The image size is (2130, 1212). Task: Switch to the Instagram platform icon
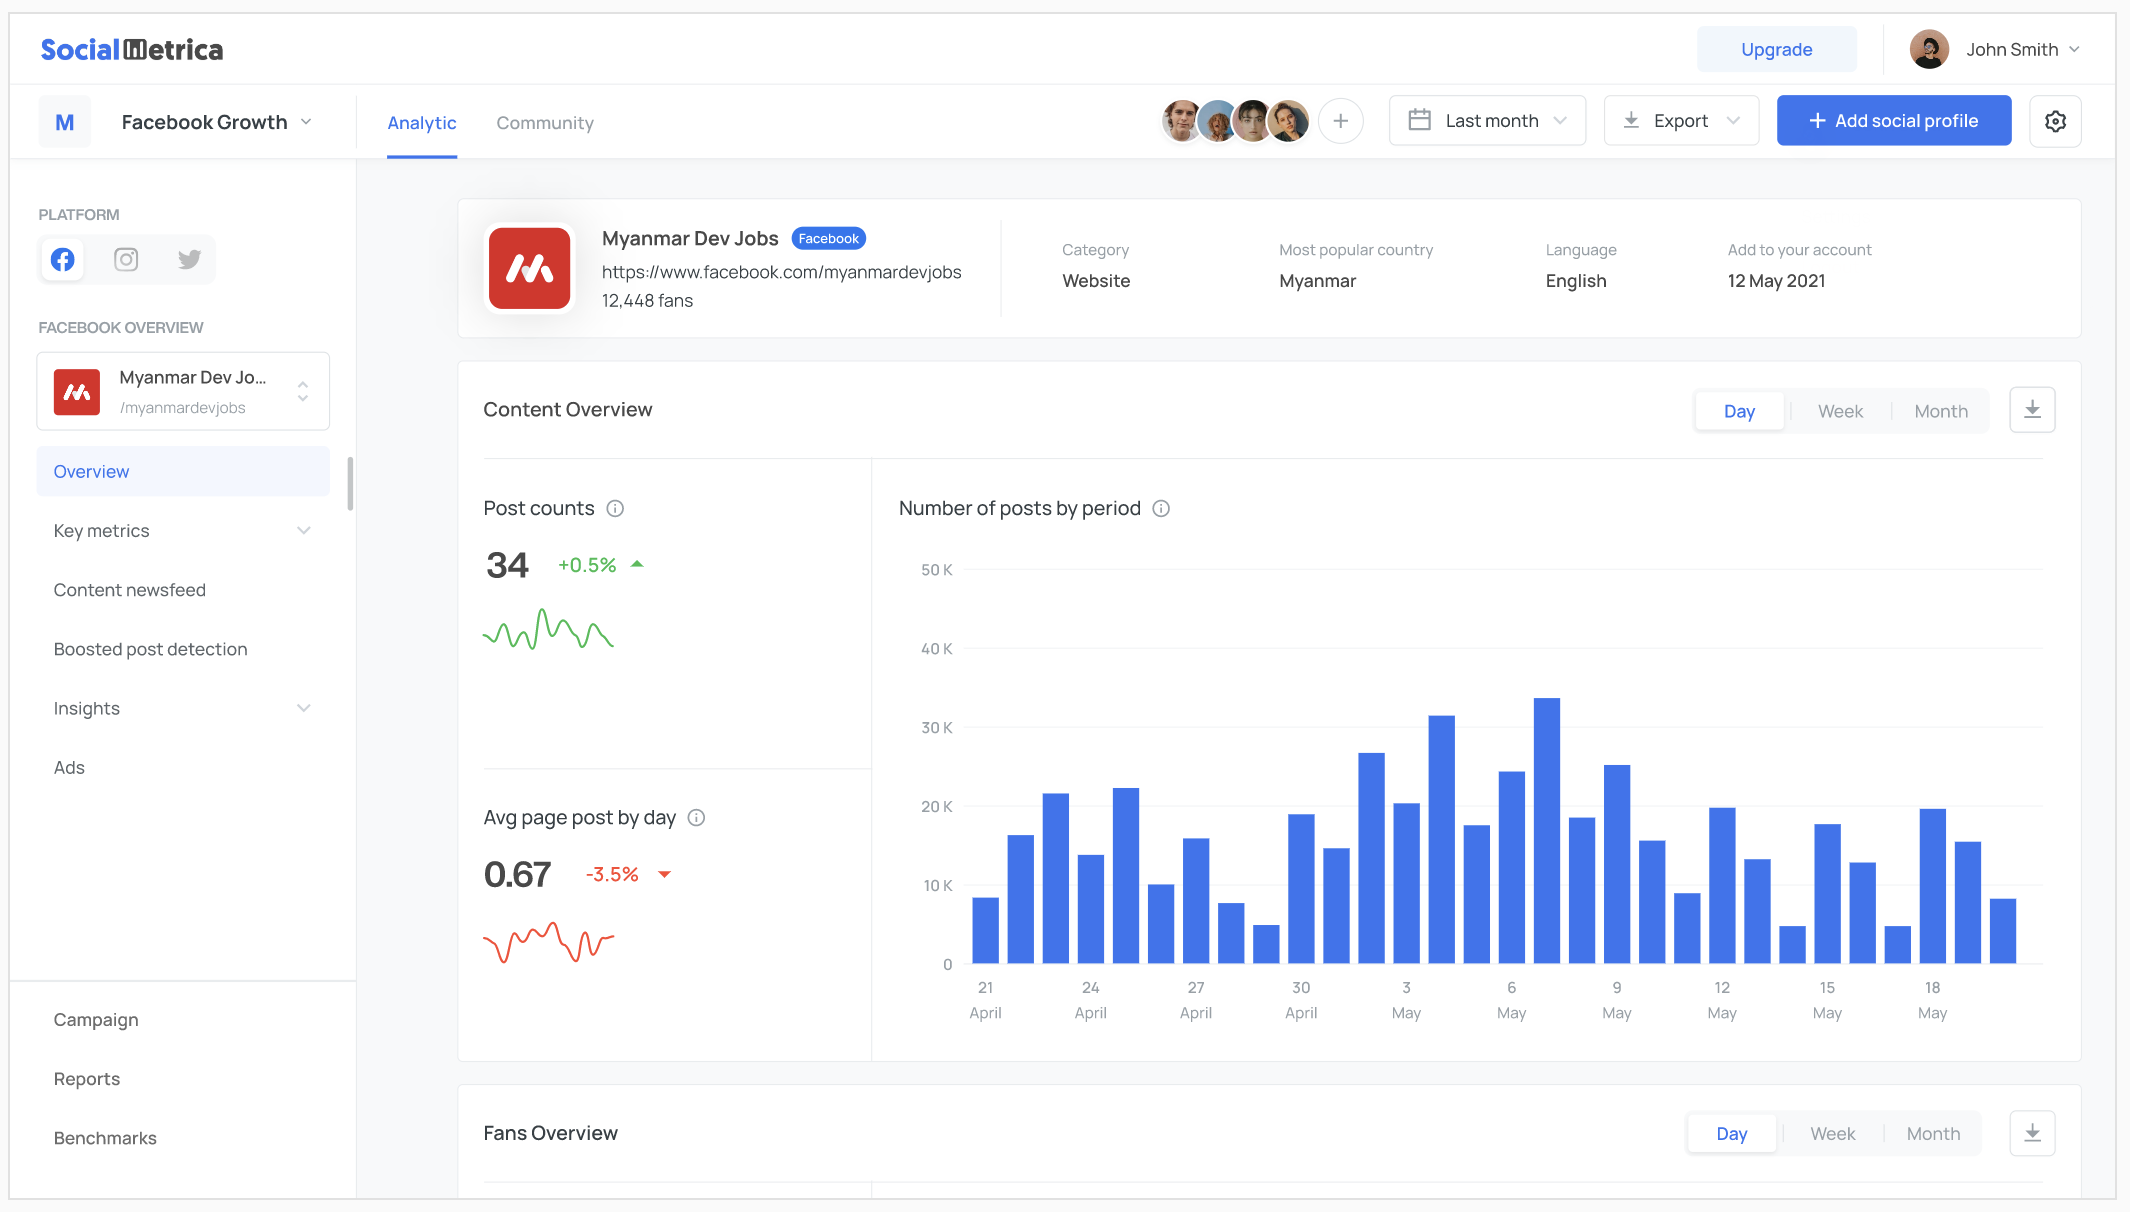tap(126, 260)
